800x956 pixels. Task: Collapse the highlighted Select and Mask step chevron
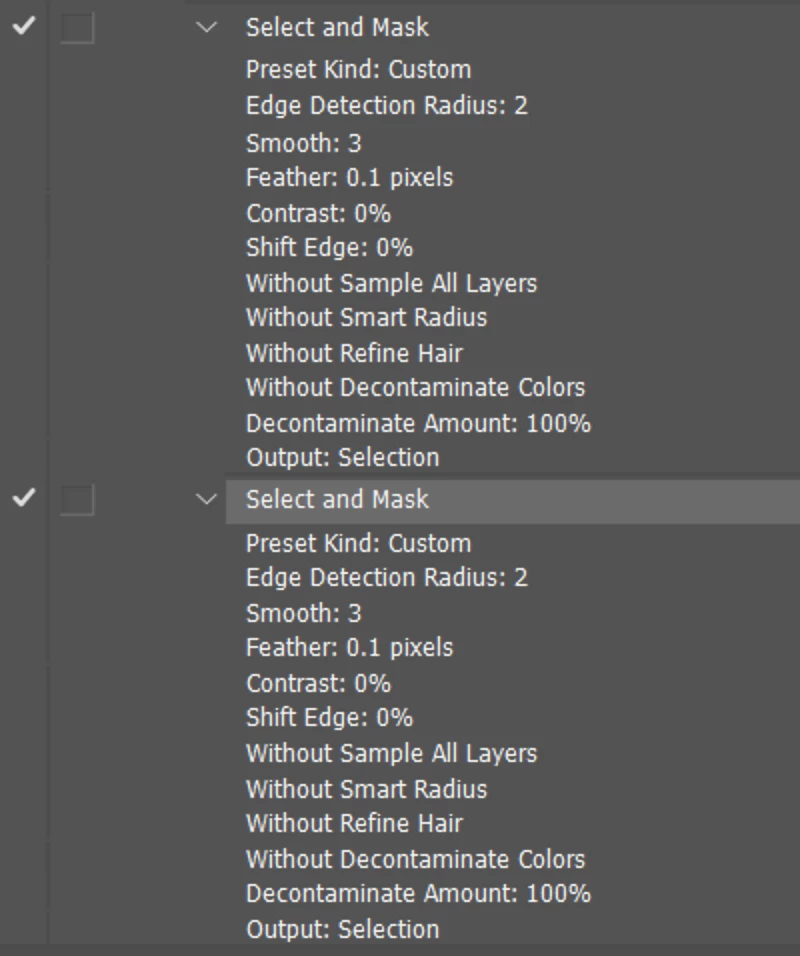(207, 500)
